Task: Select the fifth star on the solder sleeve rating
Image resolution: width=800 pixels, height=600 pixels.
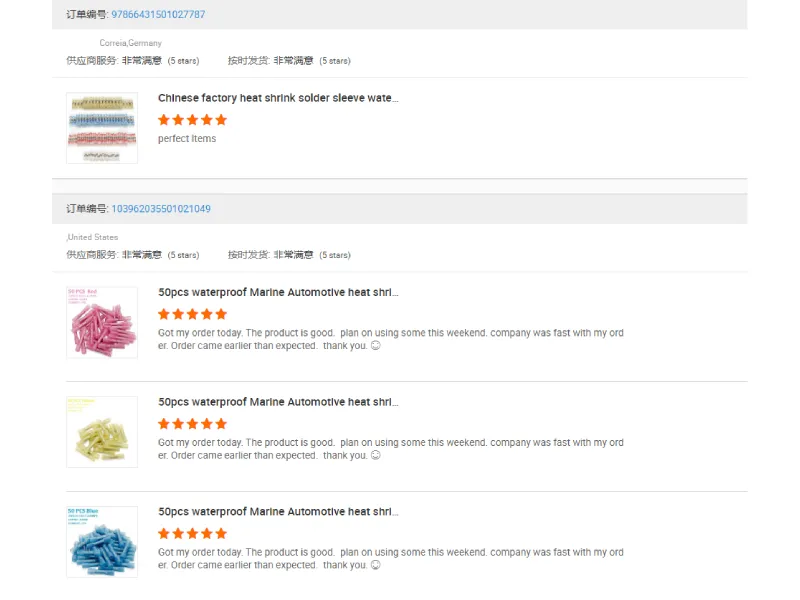Action: (x=220, y=119)
